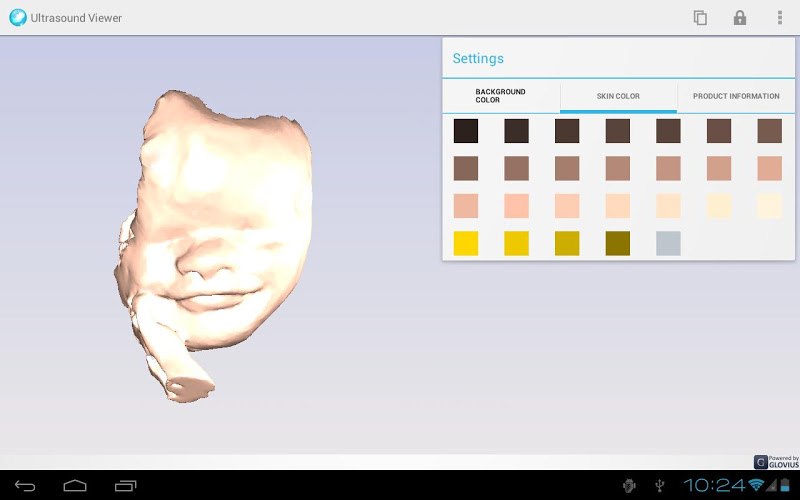The height and width of the screenshot is (500, 800).
Task: Tap the Android back navigation button
Action: [24, 486]
